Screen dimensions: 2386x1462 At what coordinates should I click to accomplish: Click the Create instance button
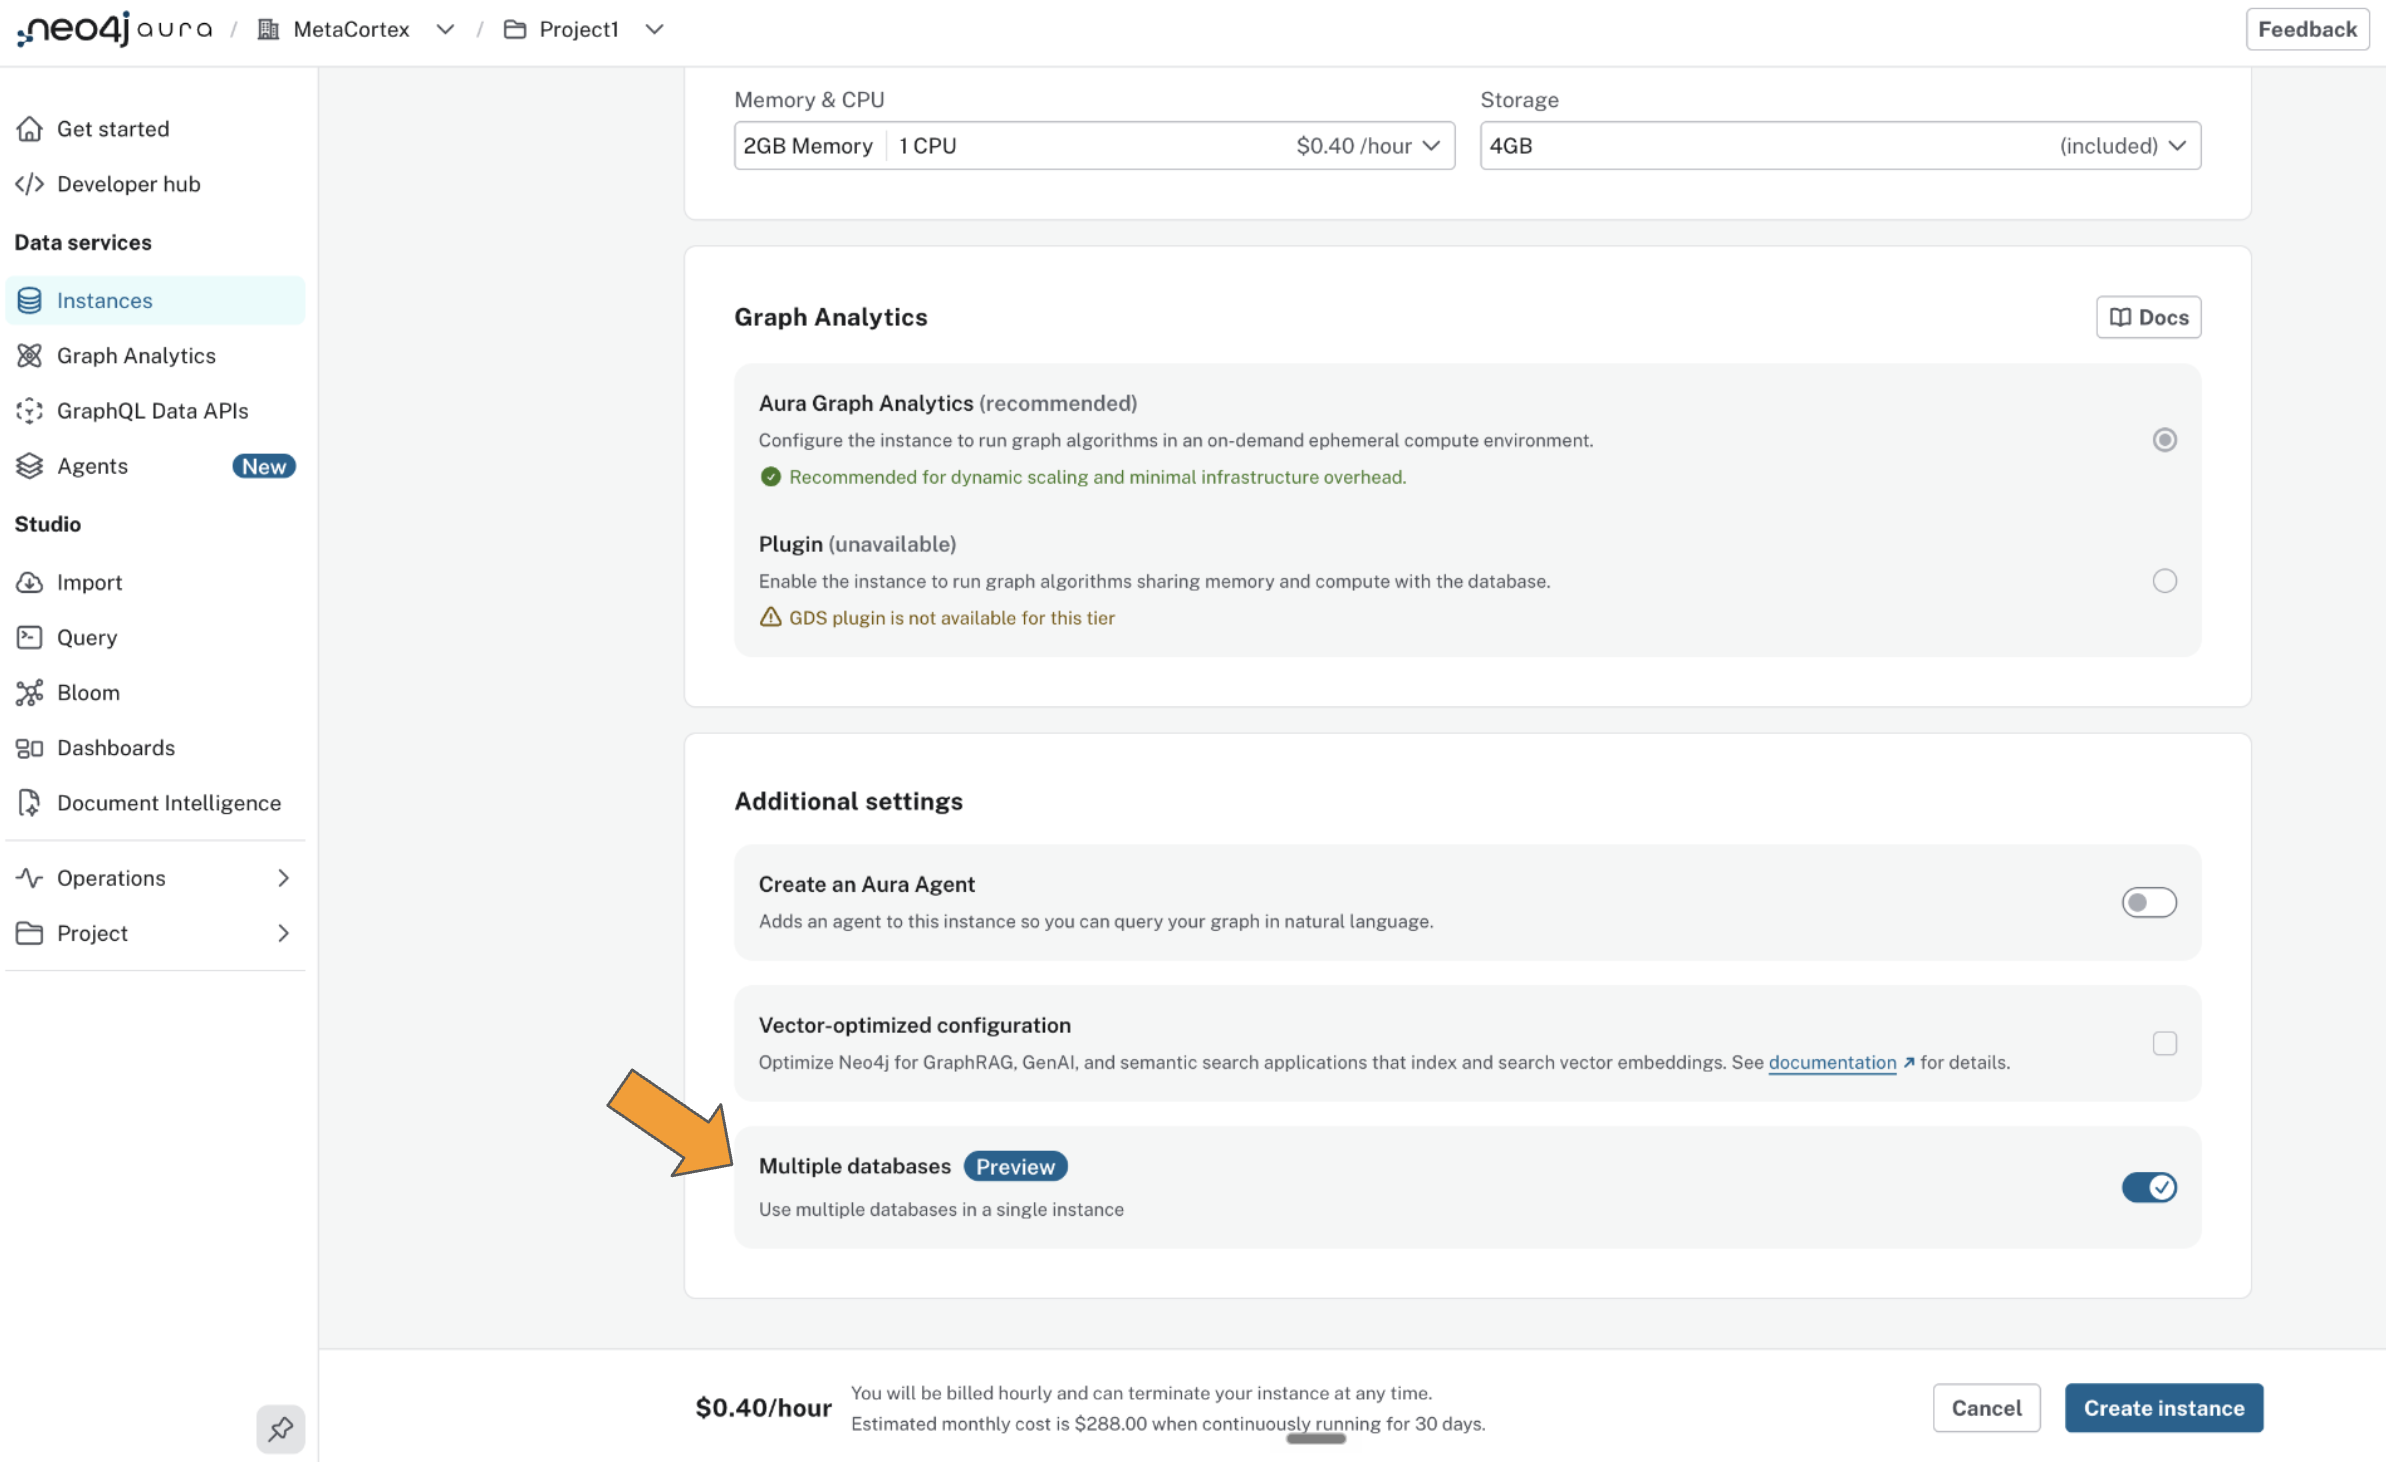point(2164,1408)
